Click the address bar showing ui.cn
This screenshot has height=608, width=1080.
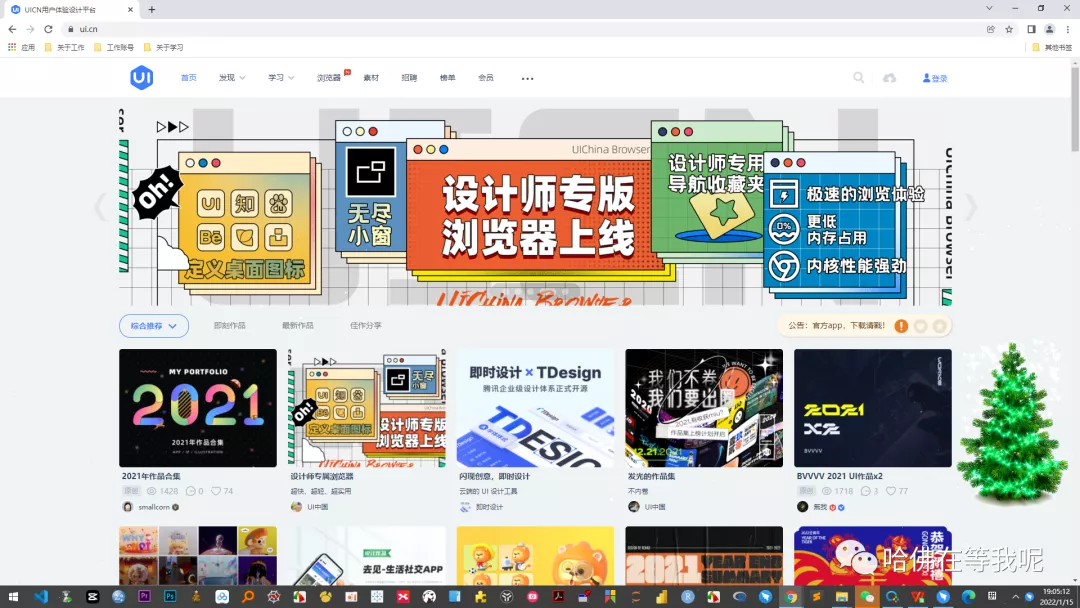(523, 29)
